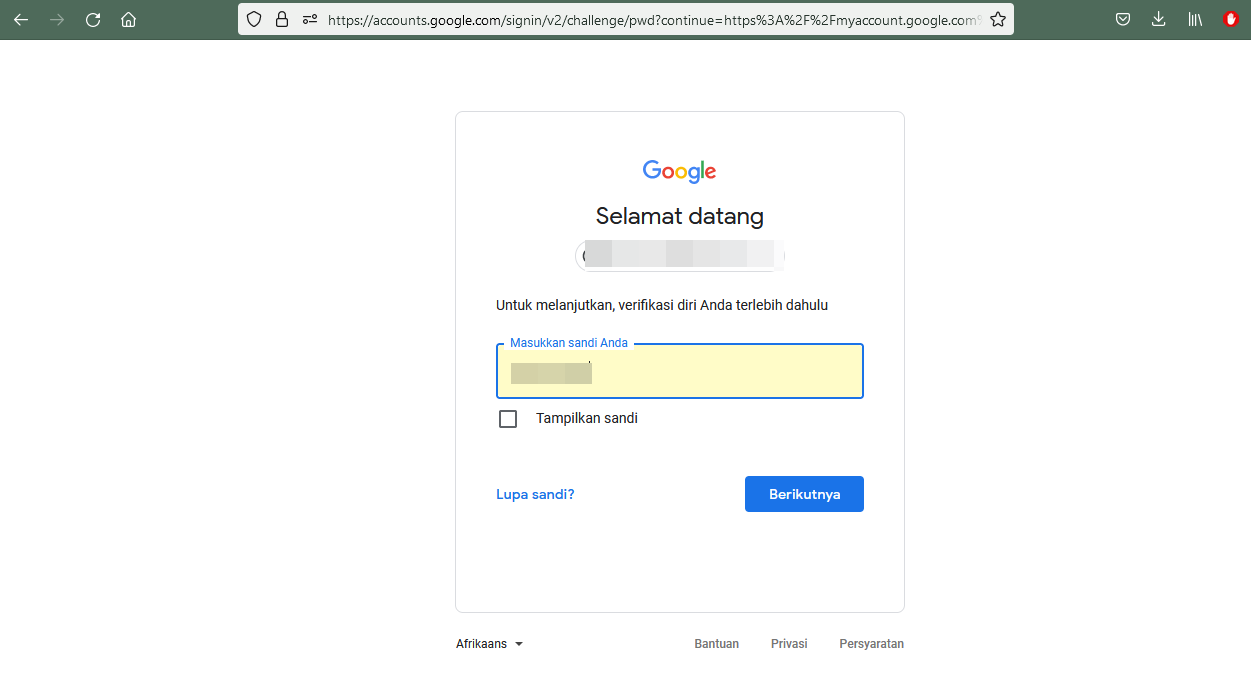1251x681 pixels.
Task: Open the account email chip selector
Action: (x=680, y=256)
